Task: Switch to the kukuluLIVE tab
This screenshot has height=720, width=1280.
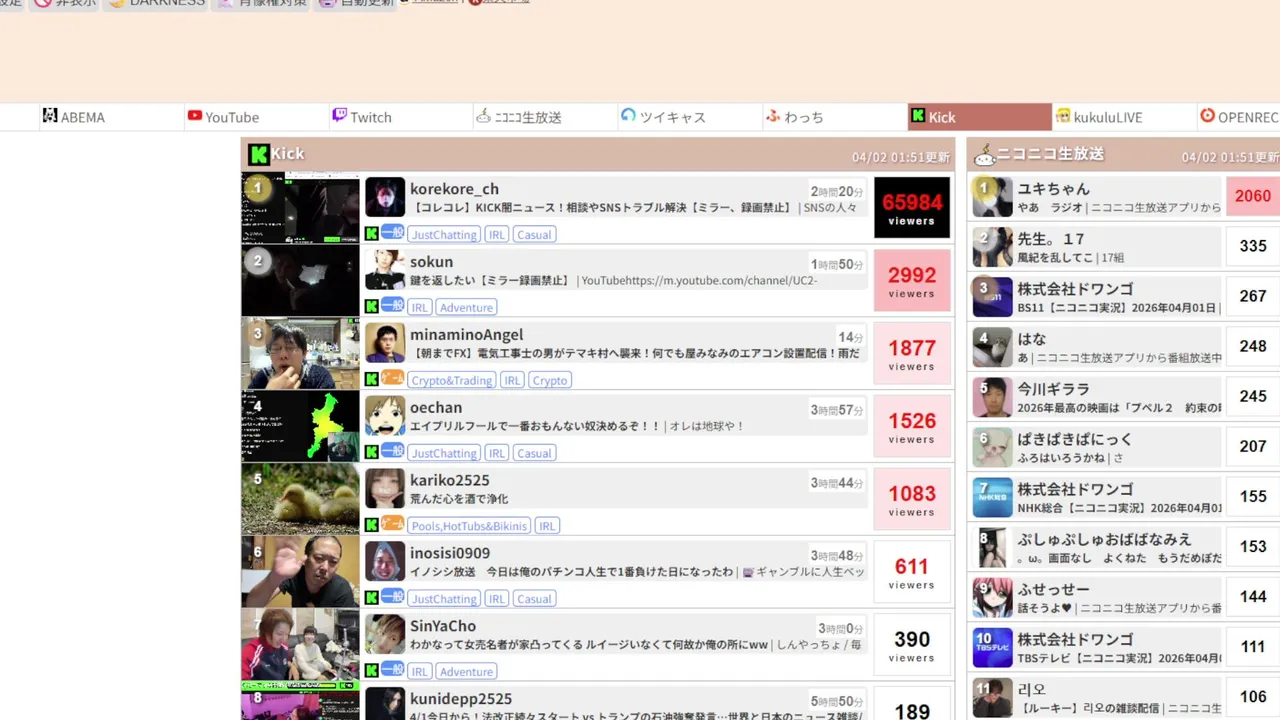Action: coord(1124,117)
